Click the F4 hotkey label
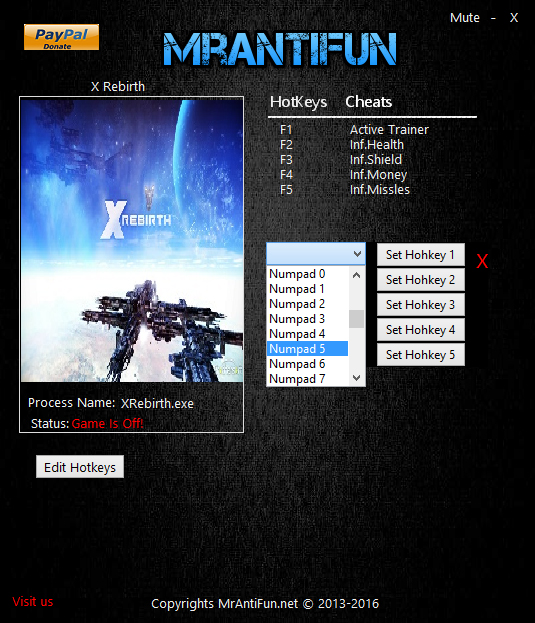 point(286,175)
